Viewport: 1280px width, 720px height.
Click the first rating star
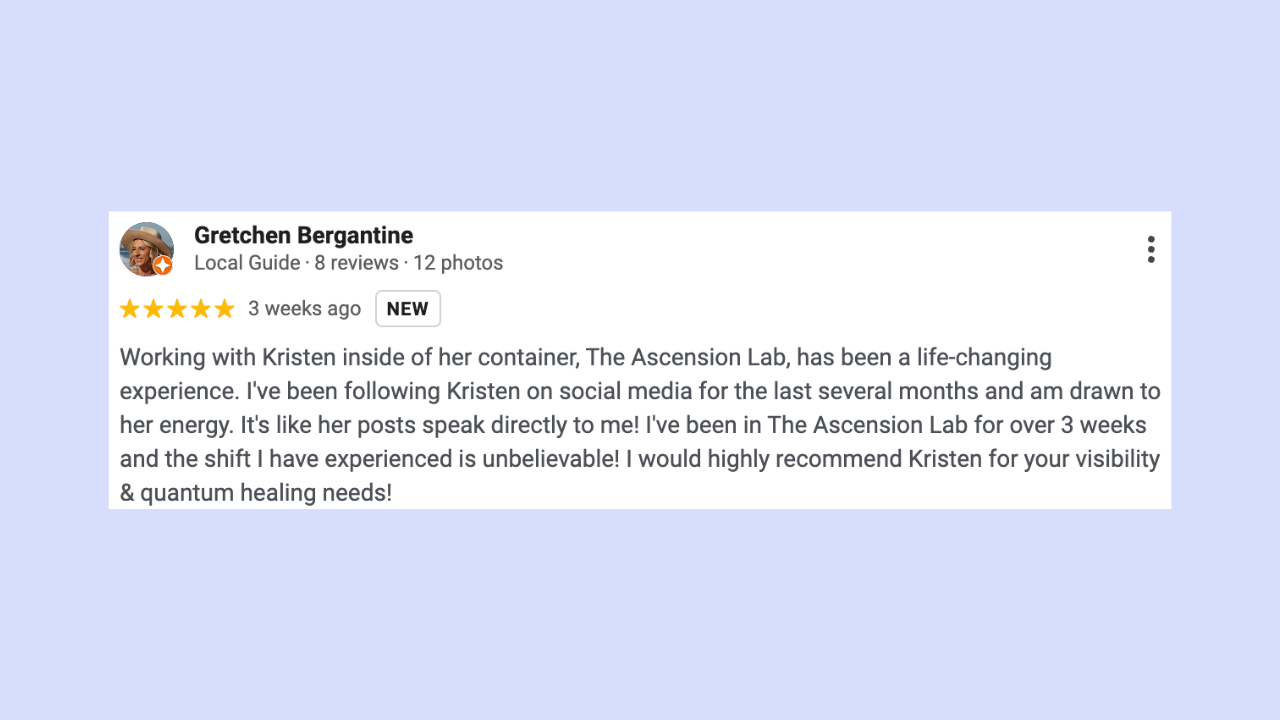[130, 309]
